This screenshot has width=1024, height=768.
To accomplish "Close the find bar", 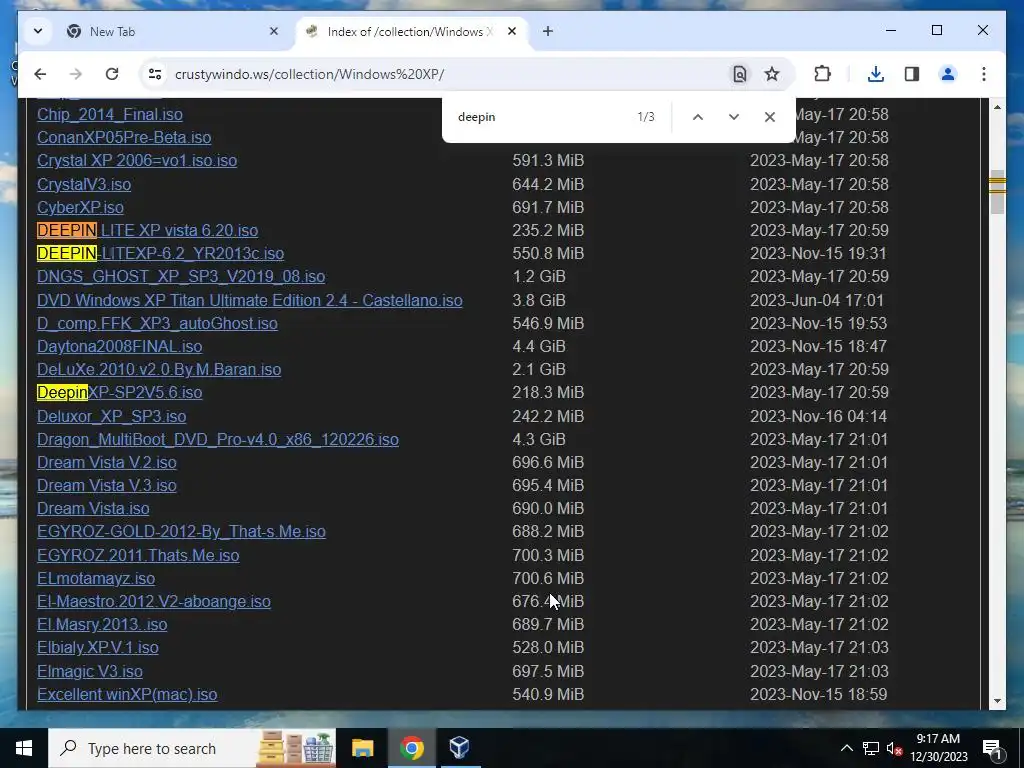I will (769, 117).
